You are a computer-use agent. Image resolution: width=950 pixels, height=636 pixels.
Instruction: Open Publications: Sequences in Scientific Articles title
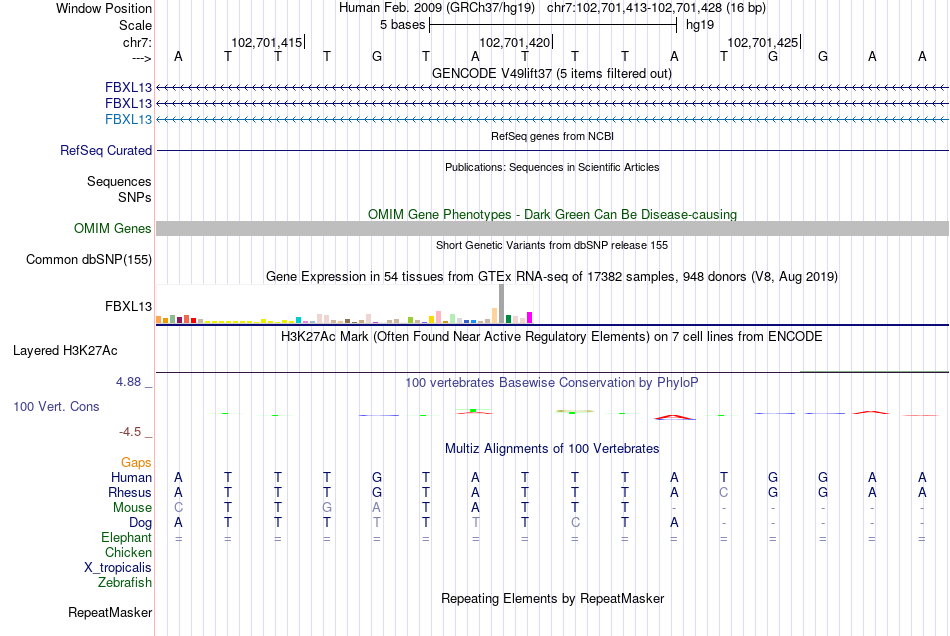(x=552, y=167)
